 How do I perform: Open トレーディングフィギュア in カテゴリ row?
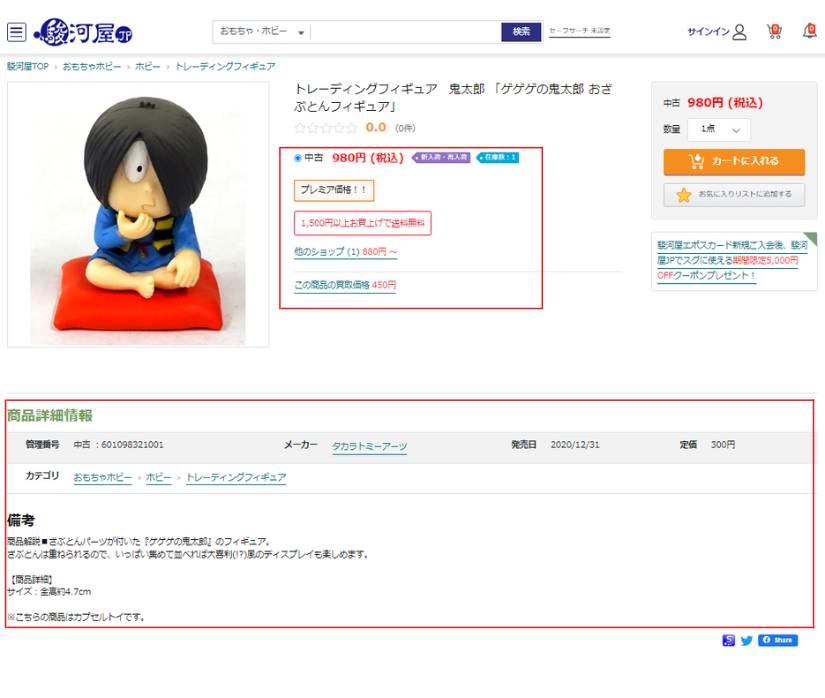[x=236, y=477]
